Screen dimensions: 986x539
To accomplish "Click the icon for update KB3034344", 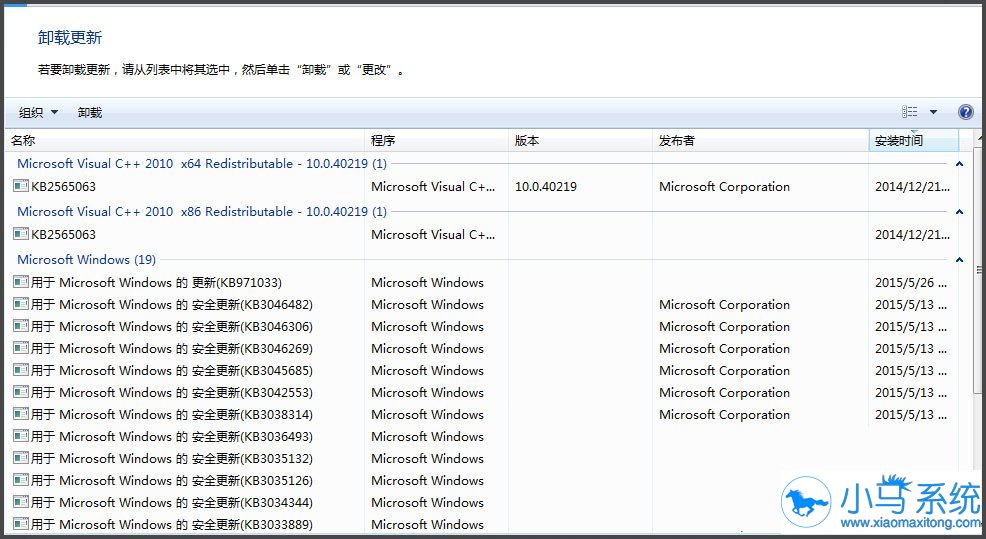I will (x=21, y=503).
